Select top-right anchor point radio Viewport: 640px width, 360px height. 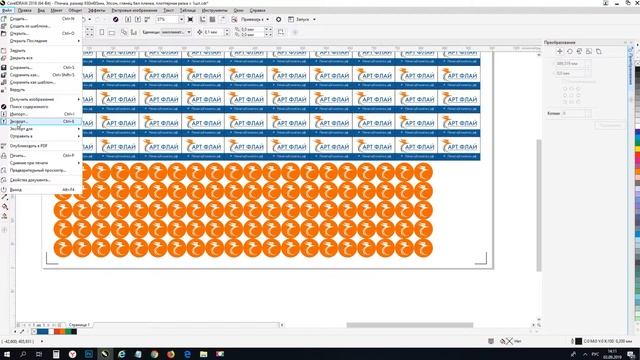click(x=578, y=88)
